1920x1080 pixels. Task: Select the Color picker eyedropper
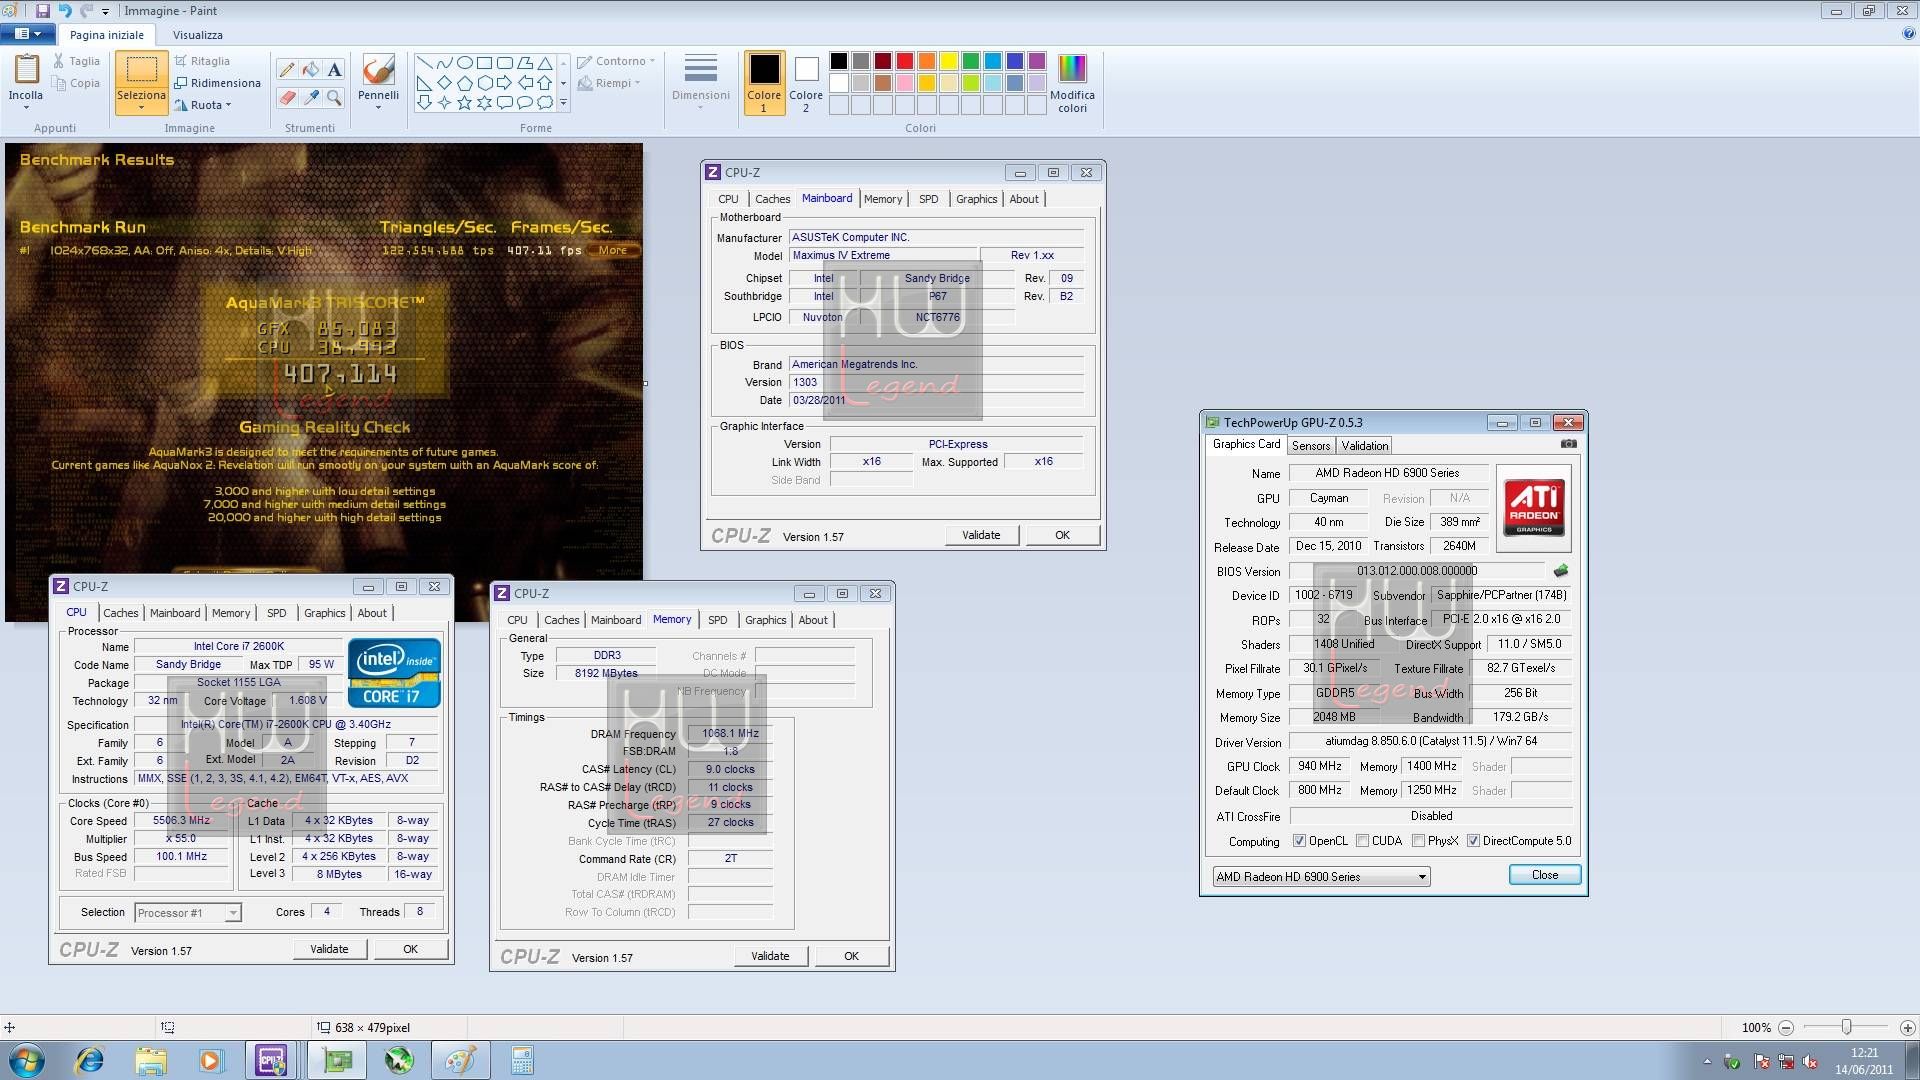click(311, 97)
